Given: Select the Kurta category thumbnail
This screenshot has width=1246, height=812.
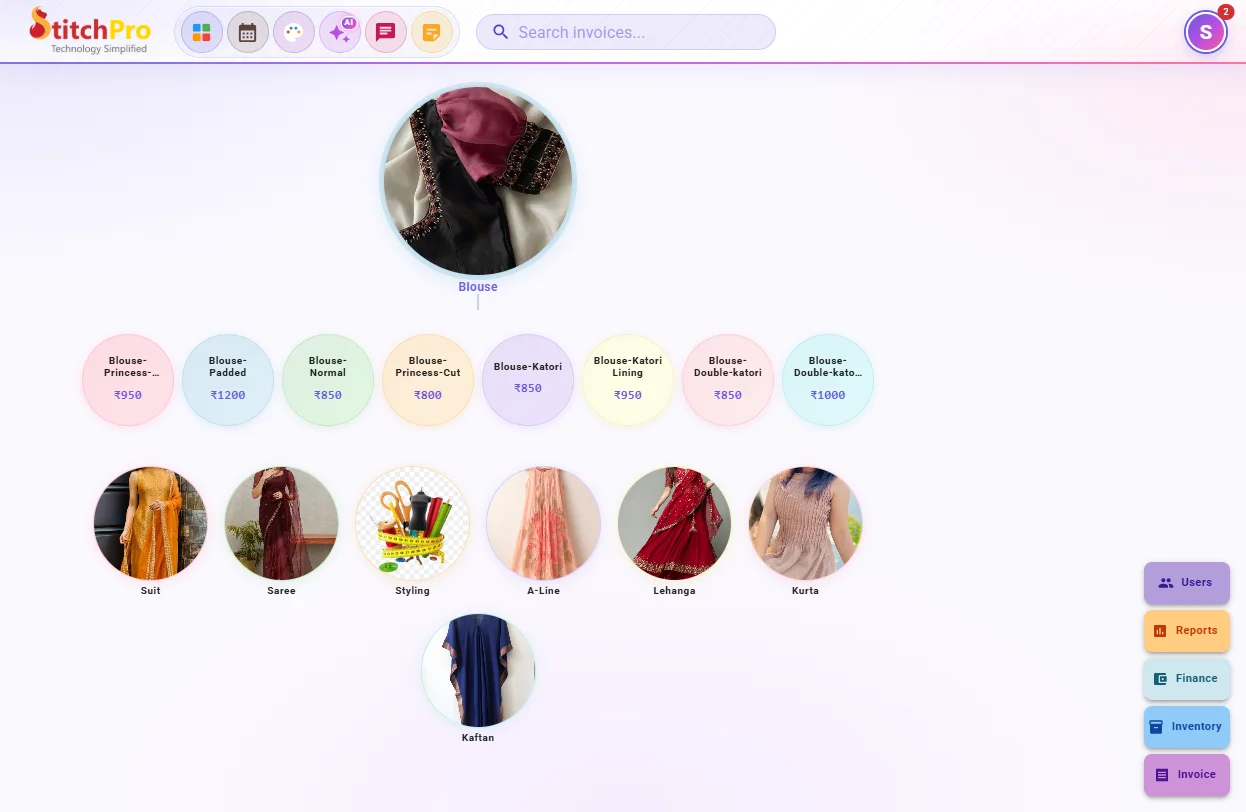Looking at the screenshot, I should click(805, 523).
